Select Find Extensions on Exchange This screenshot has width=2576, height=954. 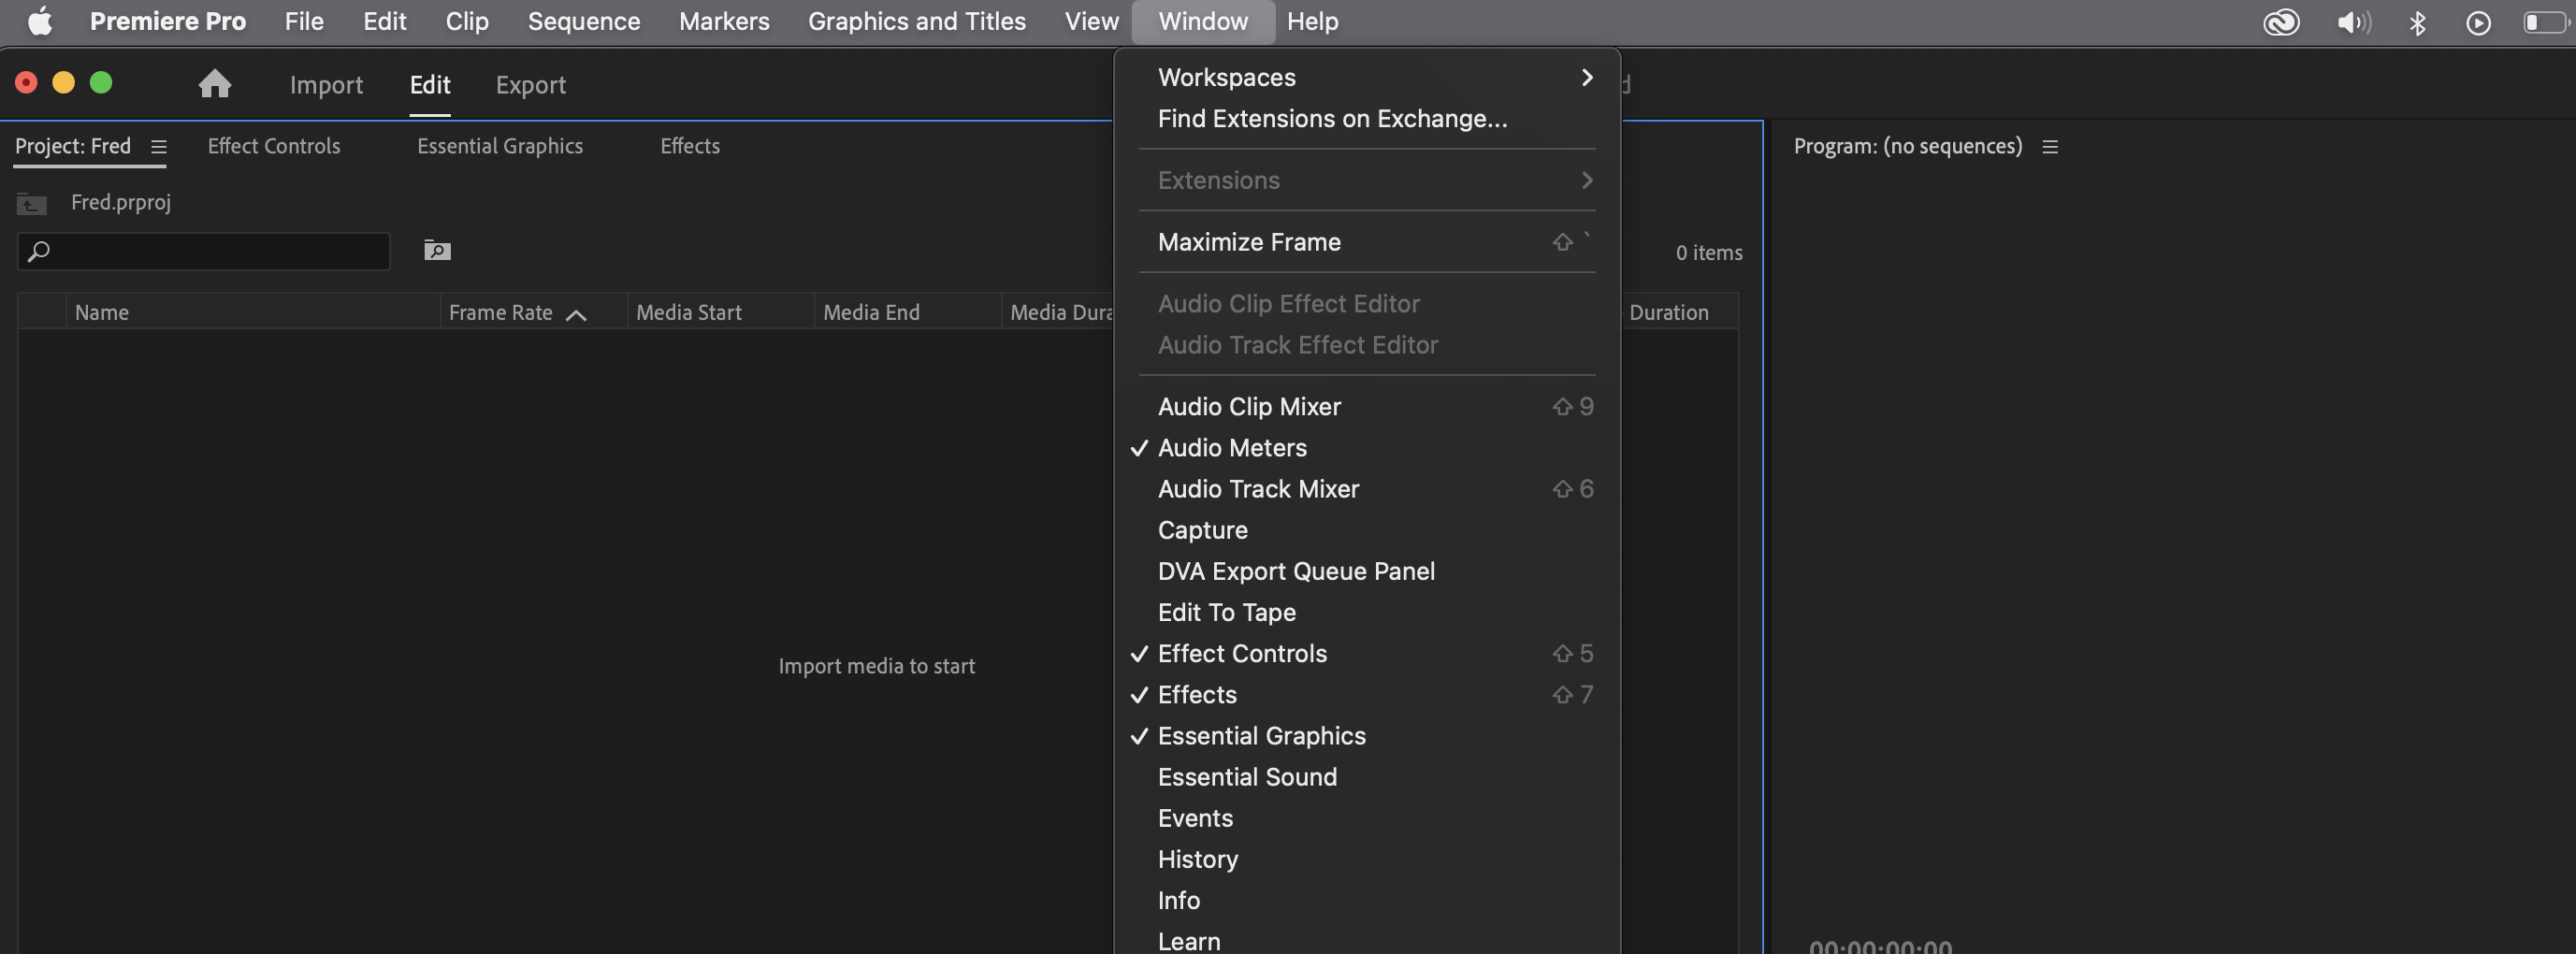point(1331,118)
